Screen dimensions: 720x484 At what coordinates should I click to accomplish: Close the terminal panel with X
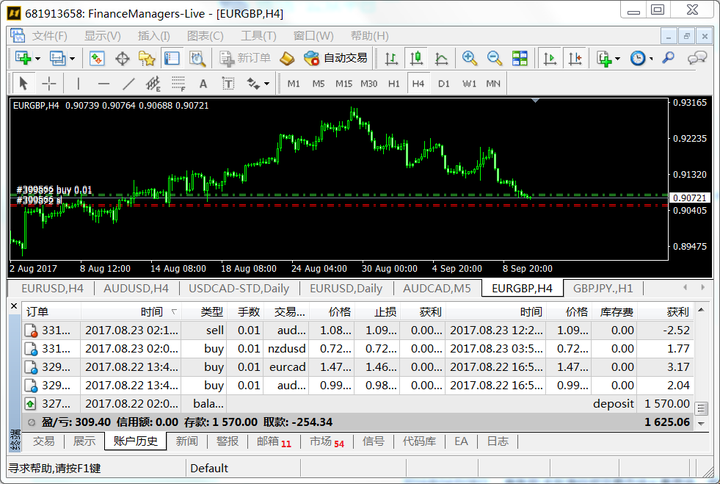point(14,306)
